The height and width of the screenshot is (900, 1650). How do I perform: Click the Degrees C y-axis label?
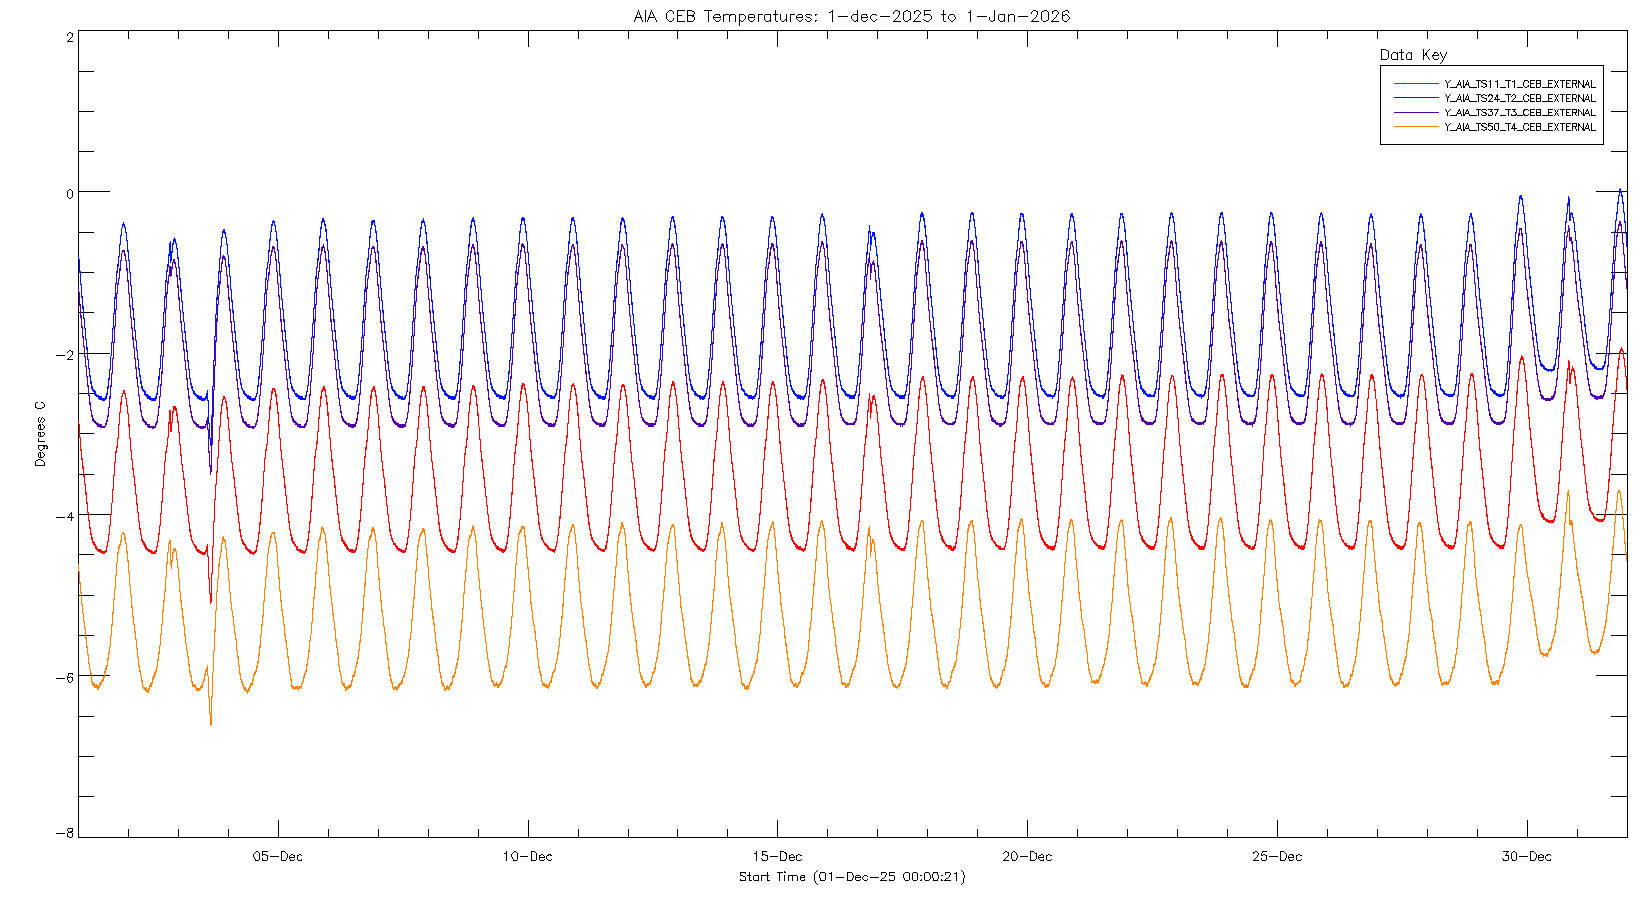click(40, 434)
